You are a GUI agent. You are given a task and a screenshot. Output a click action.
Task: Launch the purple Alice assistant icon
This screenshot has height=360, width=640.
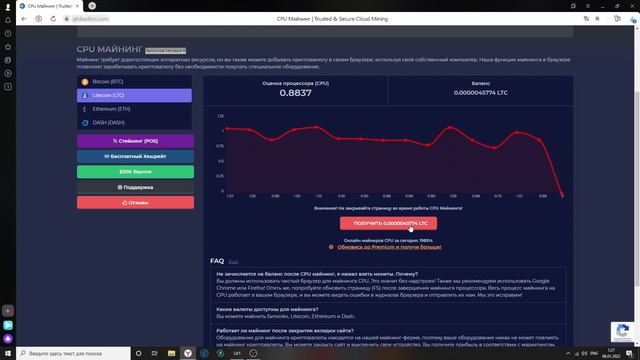click(x=8, y=338)
